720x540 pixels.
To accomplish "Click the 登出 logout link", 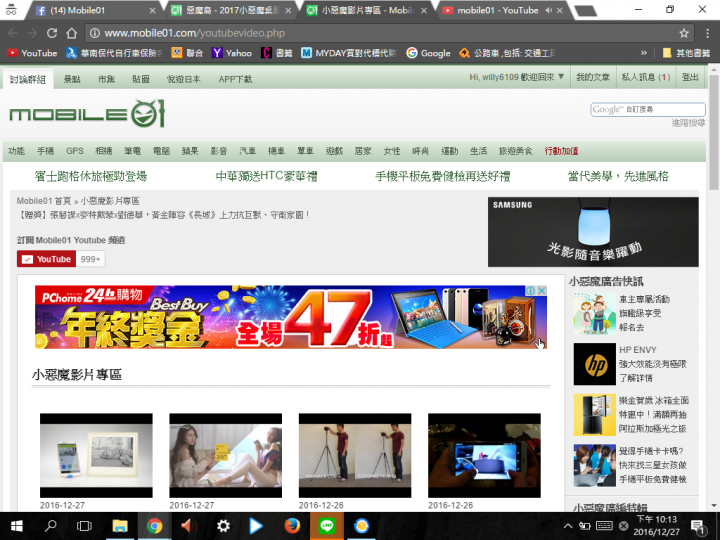I will click(690, 77).
